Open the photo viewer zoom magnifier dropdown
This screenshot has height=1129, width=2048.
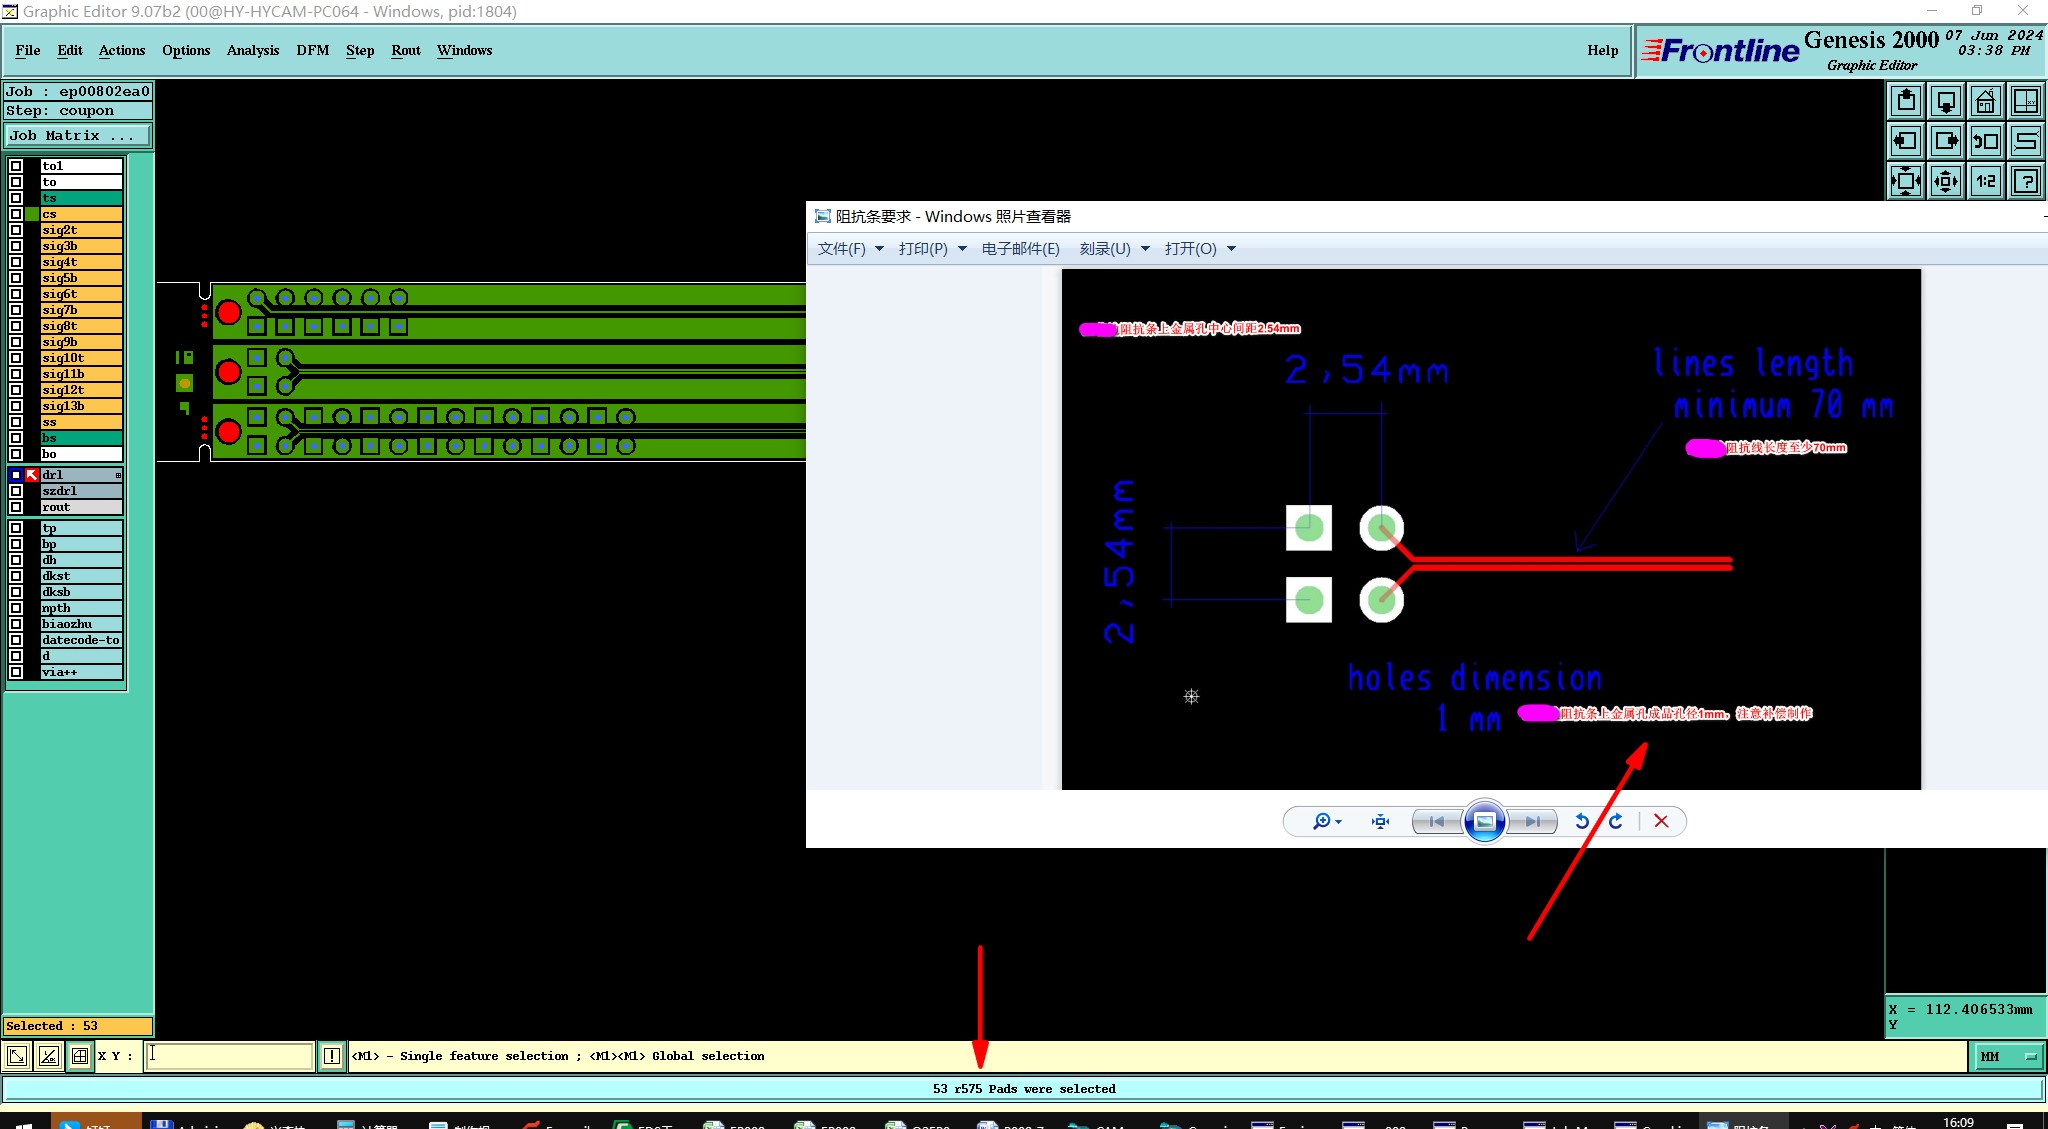(x=1326, y=821)
